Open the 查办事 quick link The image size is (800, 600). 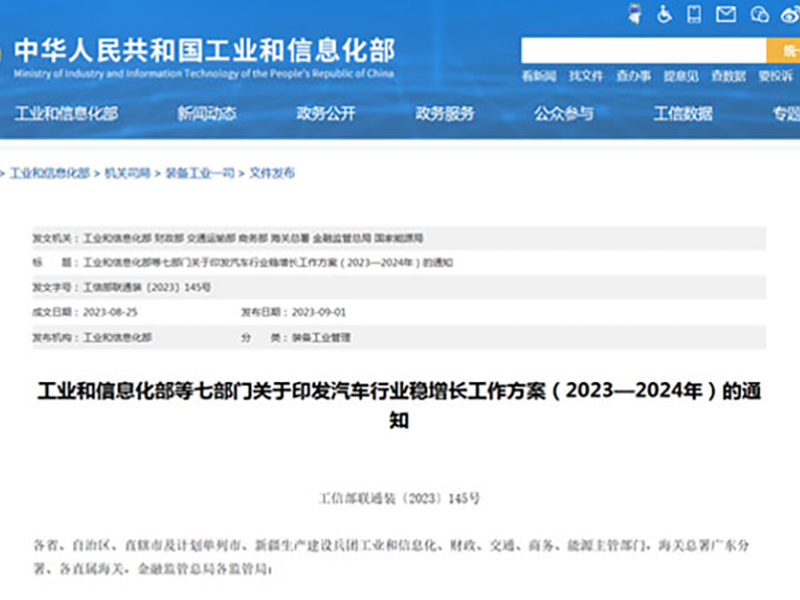633,76
